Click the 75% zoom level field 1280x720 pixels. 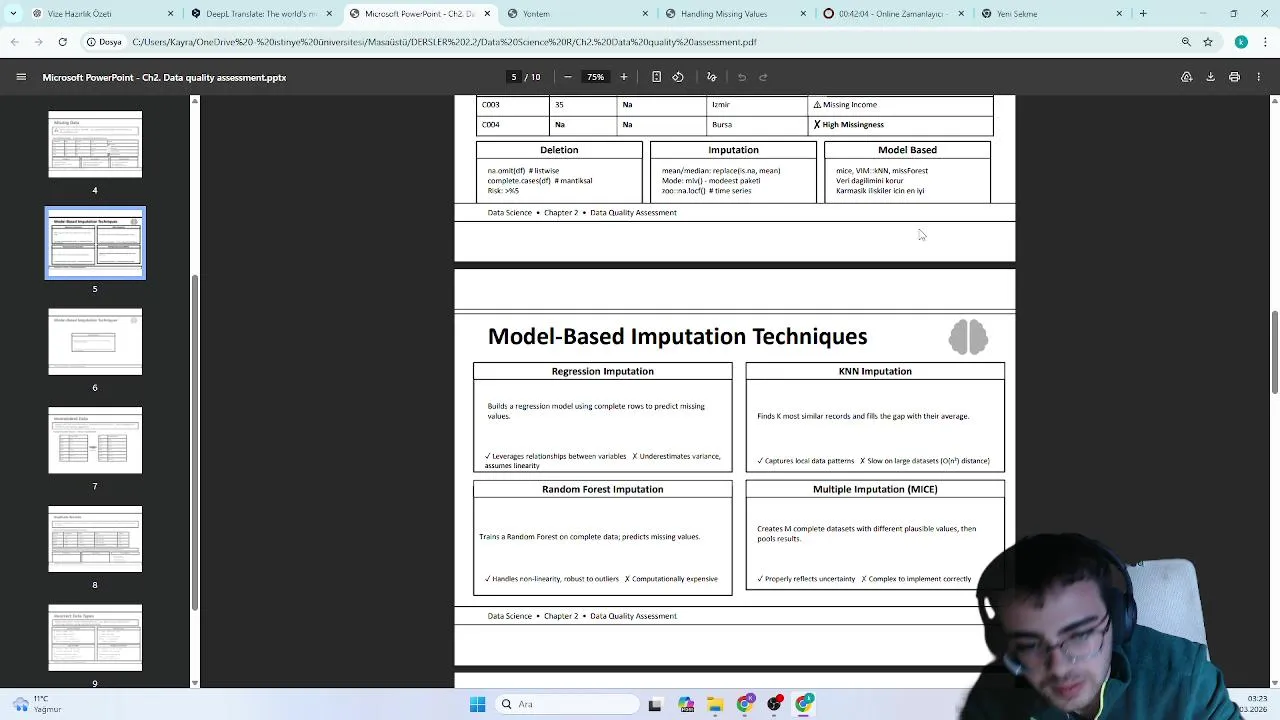595,77
